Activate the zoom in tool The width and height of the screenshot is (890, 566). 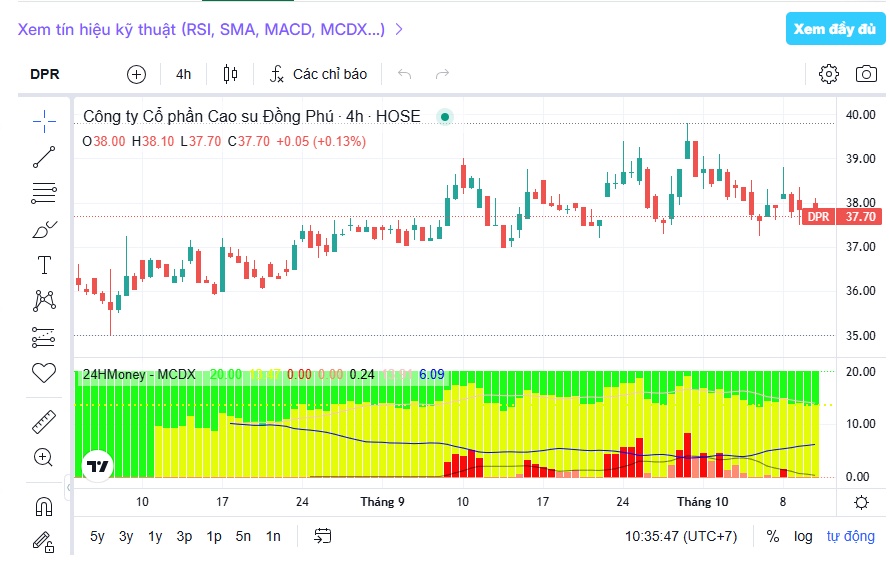pyautogui.click(x=44, y=458)
